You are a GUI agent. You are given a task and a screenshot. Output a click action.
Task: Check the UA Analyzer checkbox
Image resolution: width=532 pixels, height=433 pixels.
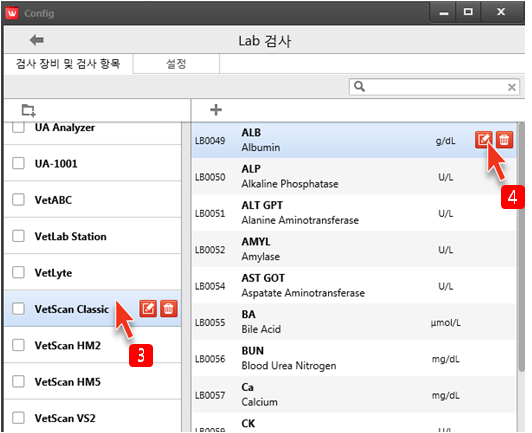[x=18, y=127]
